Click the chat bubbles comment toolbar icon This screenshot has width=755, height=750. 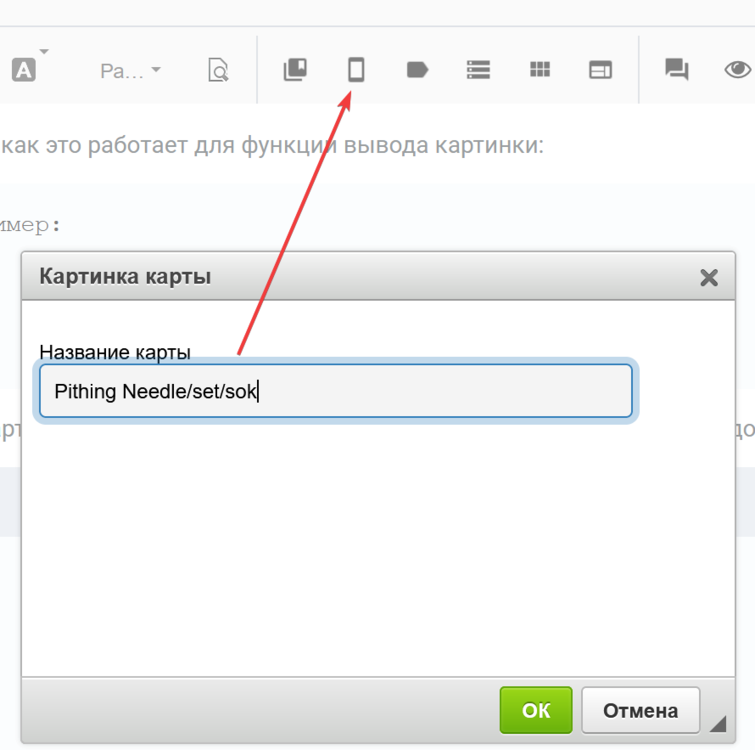[x=677, y=70]
